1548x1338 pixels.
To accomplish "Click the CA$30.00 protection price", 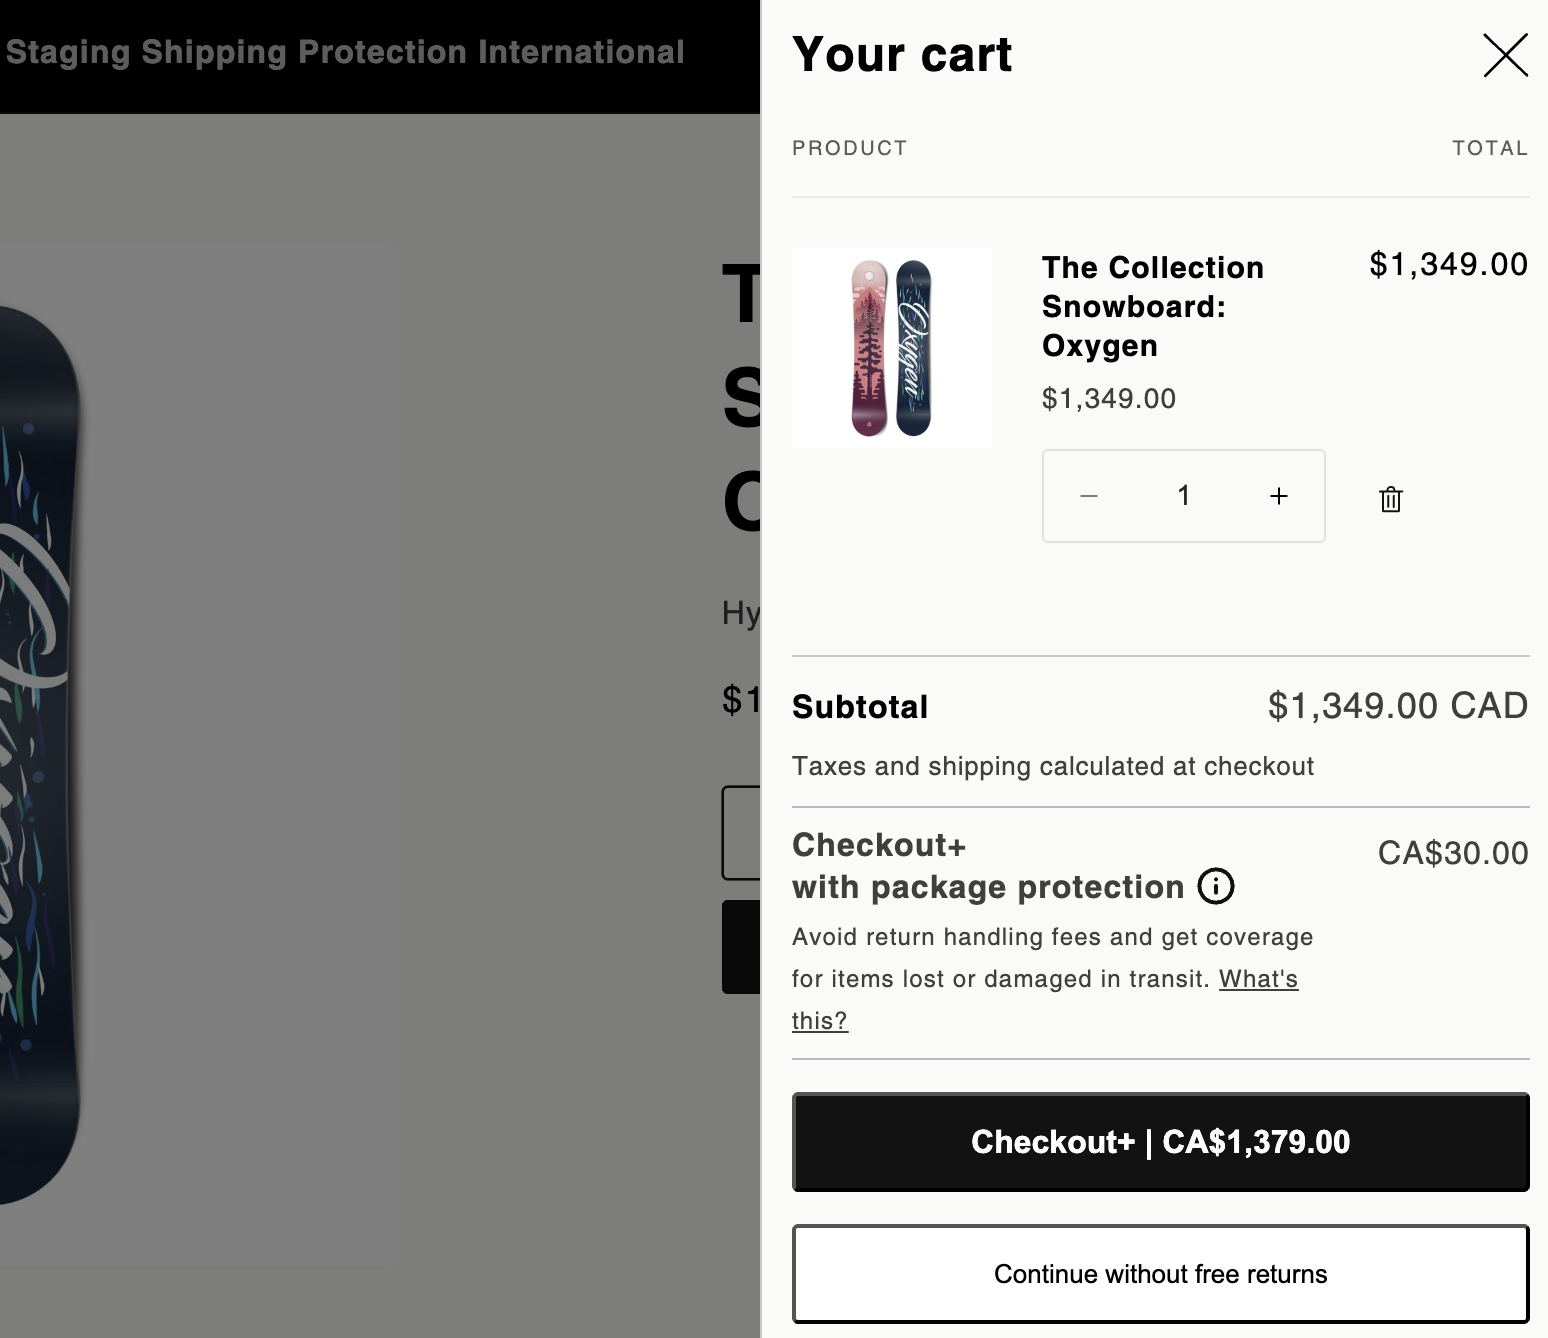I will click(1453, 853).
